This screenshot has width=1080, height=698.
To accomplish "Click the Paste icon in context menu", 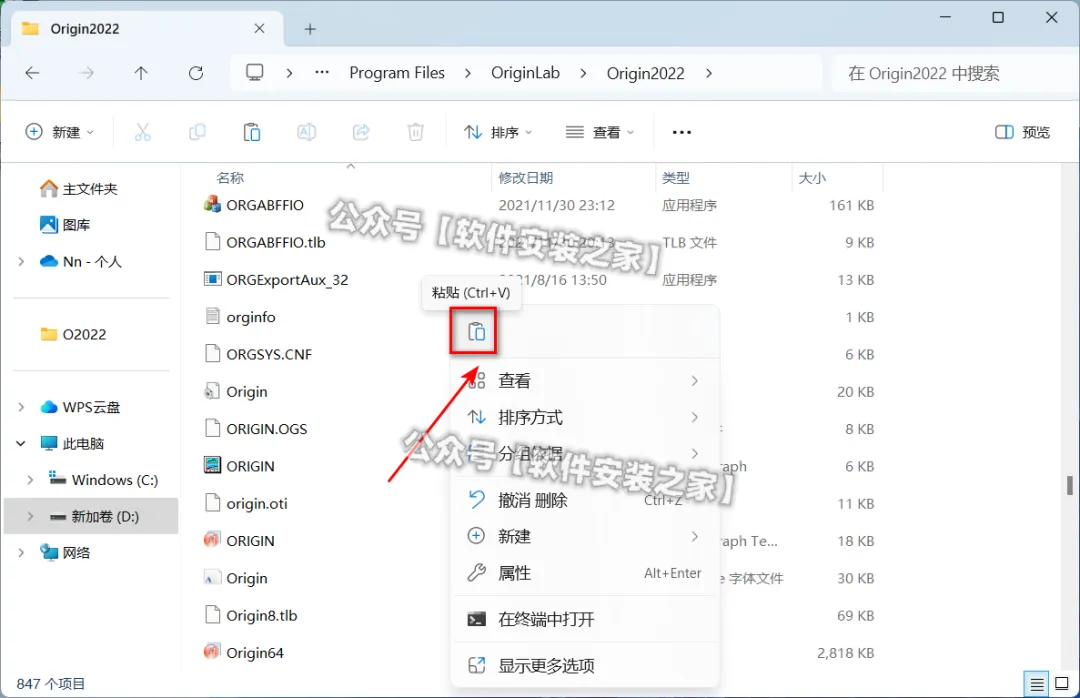I will (x=477, y=331).
